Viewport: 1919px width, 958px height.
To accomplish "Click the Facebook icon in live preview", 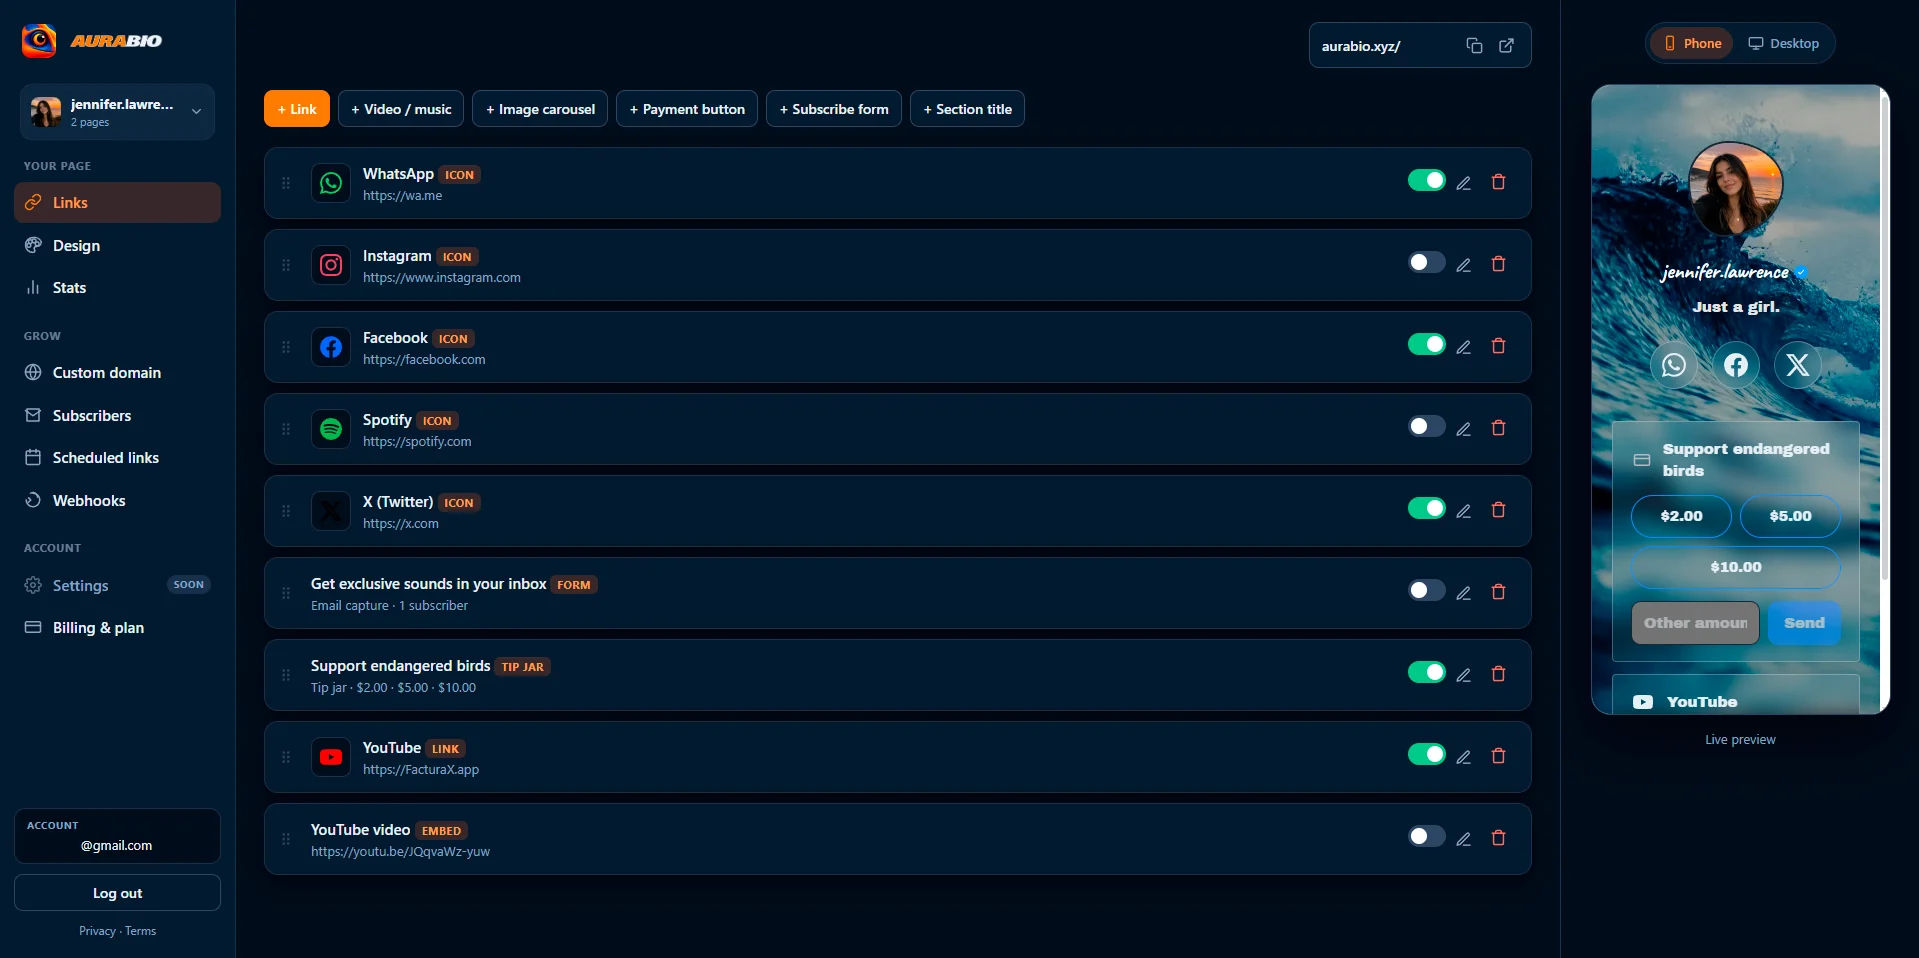I will pos(1736,365).
